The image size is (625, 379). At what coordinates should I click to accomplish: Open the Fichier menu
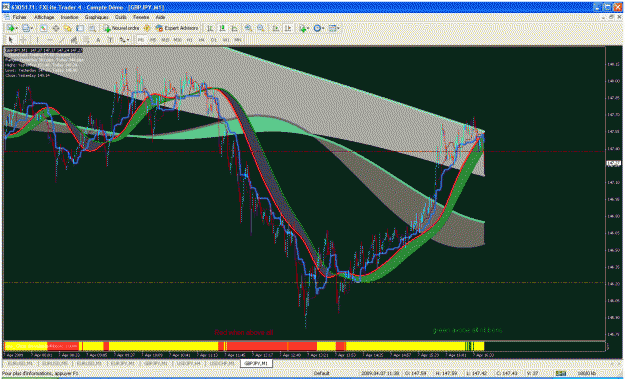[x=19, y=17]
